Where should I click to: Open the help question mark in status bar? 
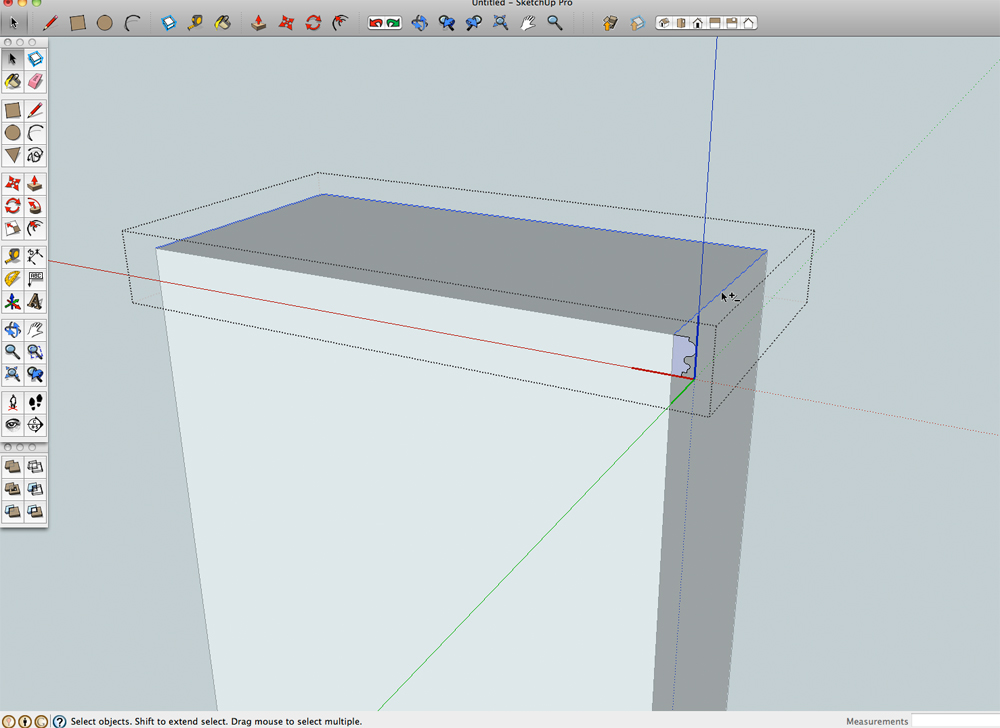click(59, 720)
